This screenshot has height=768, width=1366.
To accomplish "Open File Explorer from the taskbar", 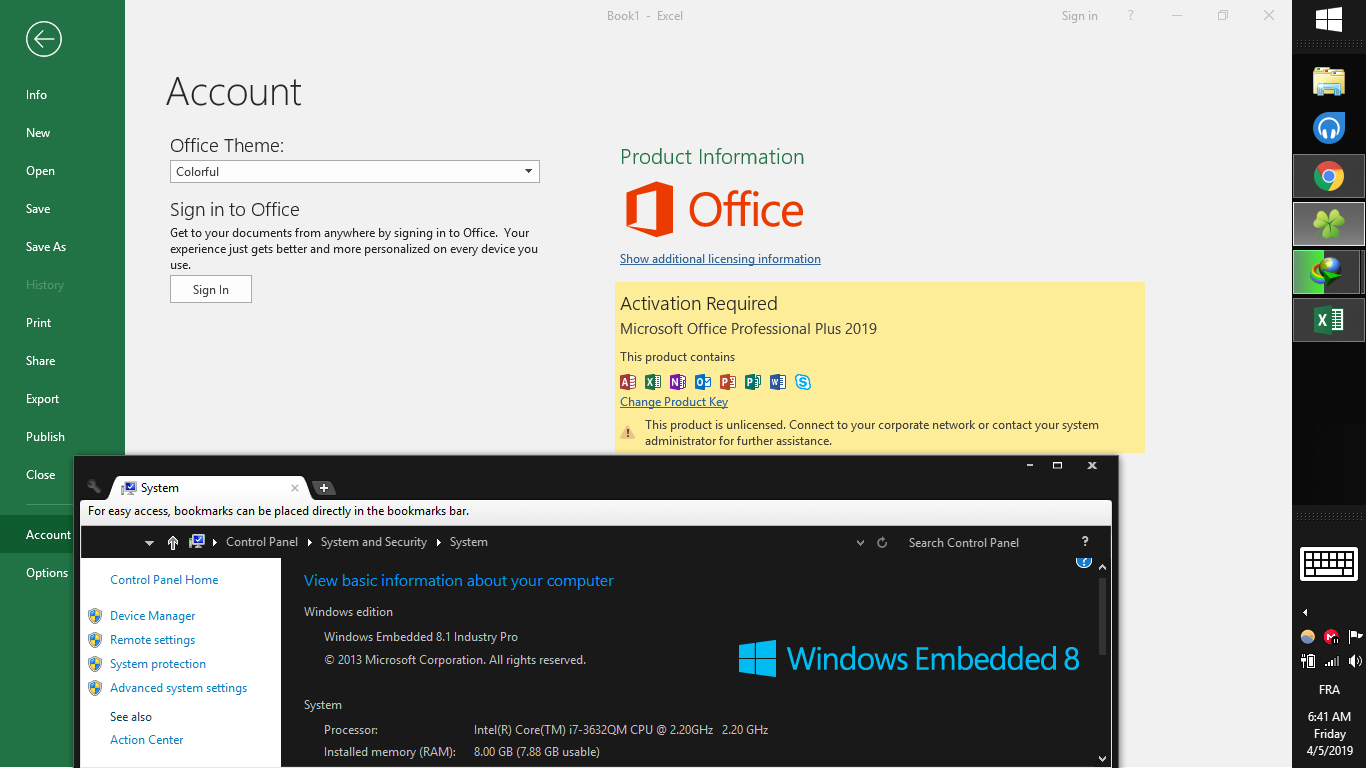I will click(x=1329, y=81).
